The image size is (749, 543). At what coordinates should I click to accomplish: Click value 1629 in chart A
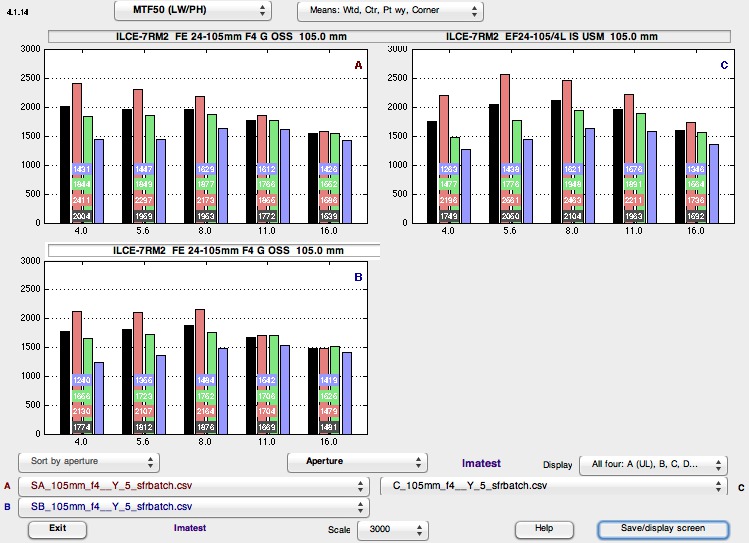(x=205, y=169)
